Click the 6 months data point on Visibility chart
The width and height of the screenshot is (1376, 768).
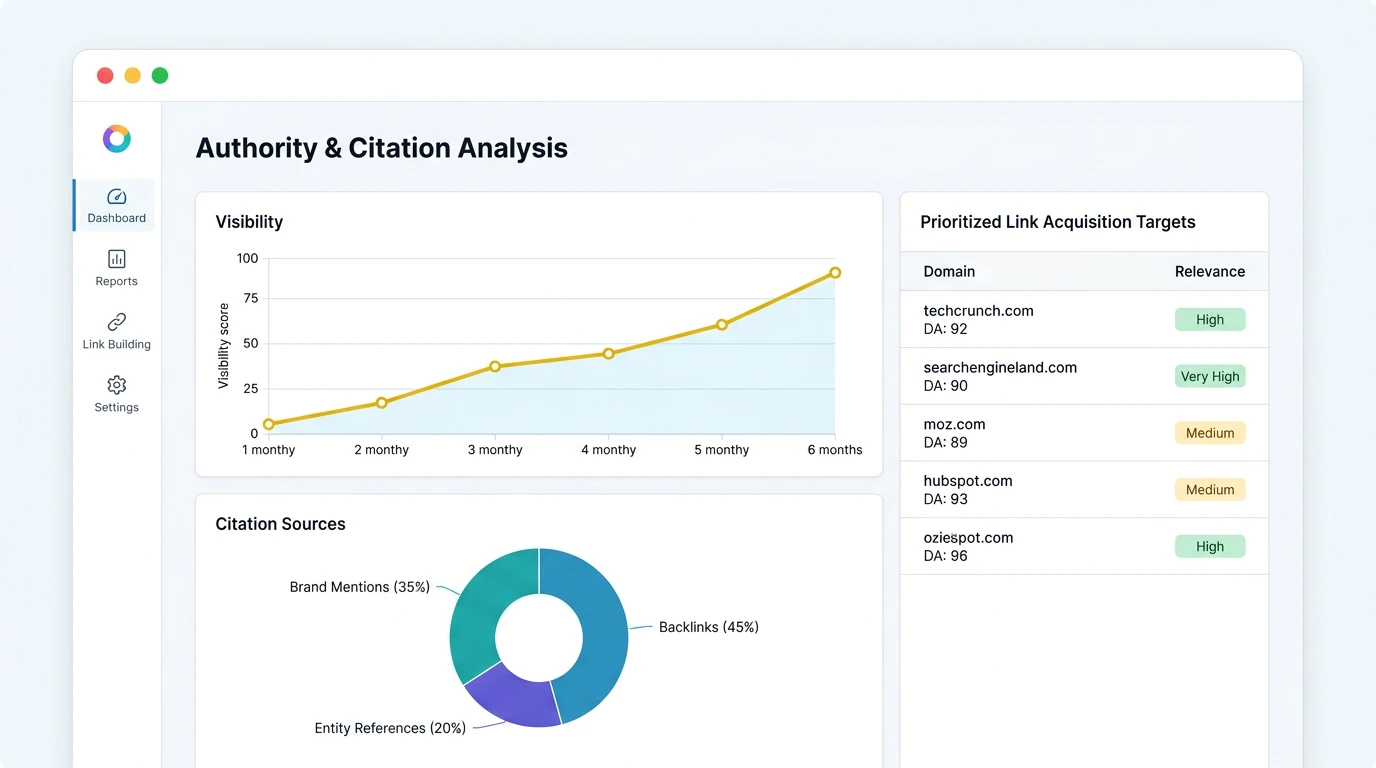pyautogui.click(x=834, y=272)
